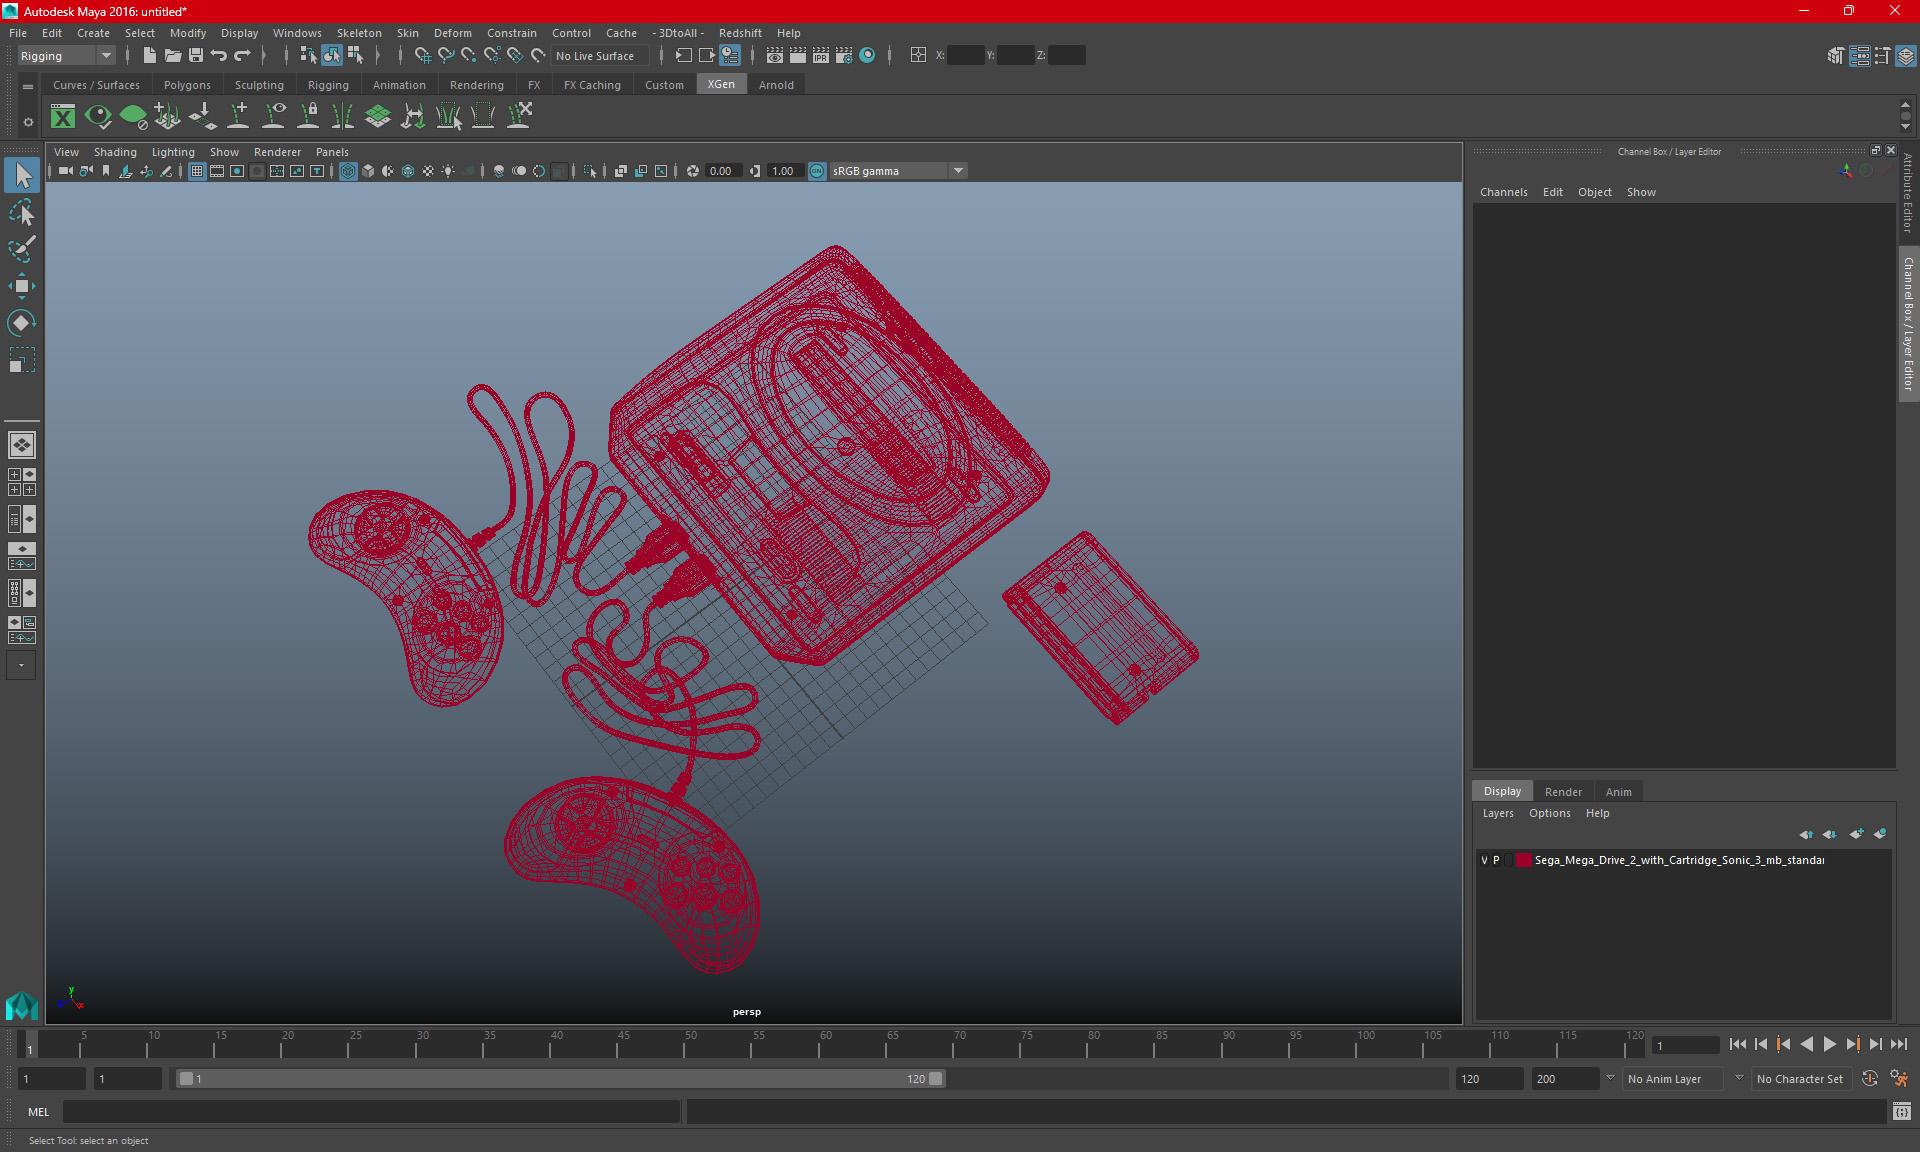
Task: Go to start of playback range
Action: tap(1737, 1044)
